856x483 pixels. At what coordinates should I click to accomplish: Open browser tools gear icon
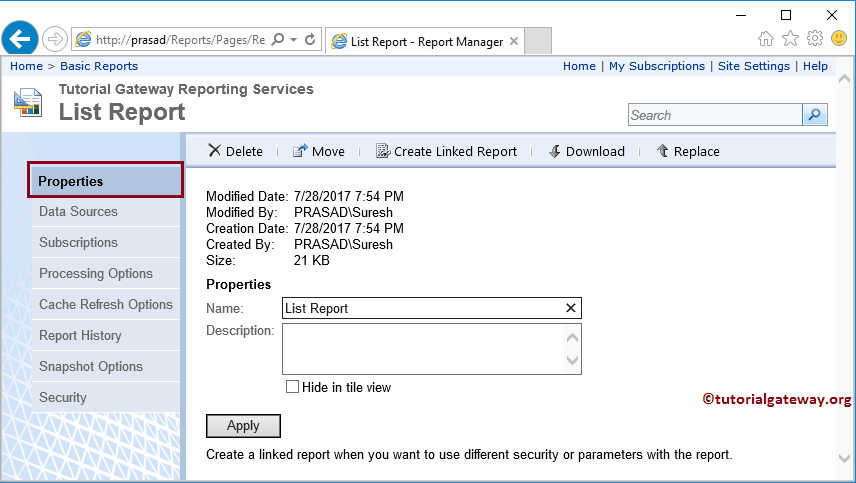point(815,38)
